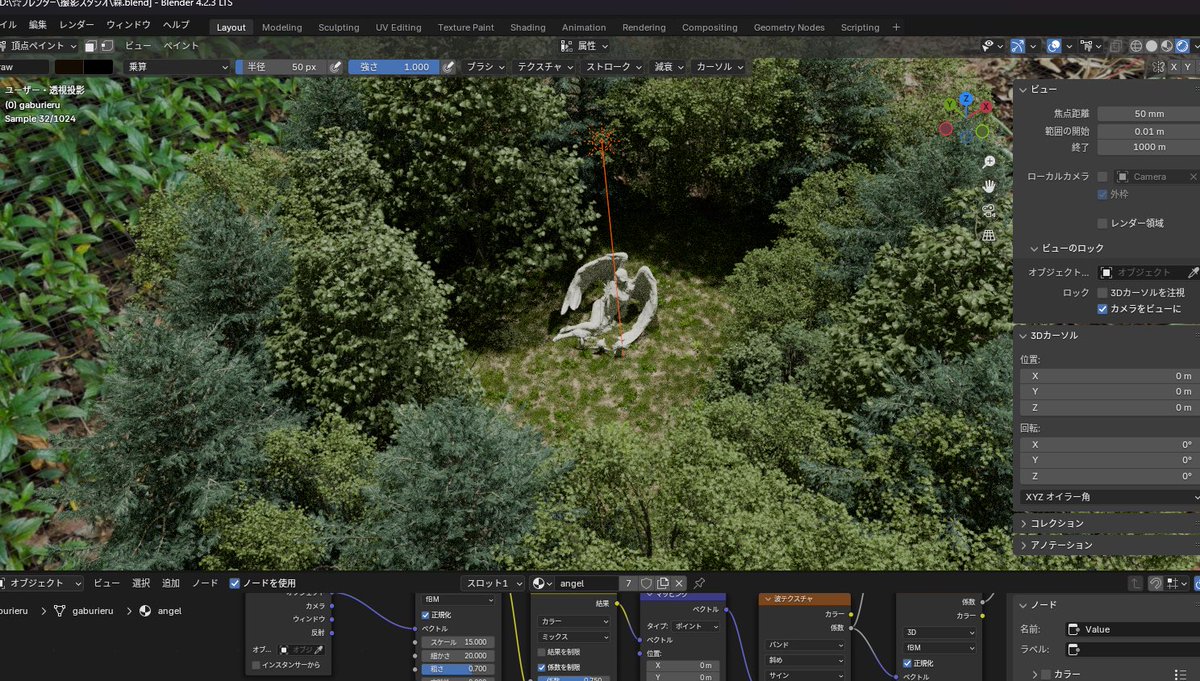Open the 乗算 blend mode dropdown

[177, 67]
